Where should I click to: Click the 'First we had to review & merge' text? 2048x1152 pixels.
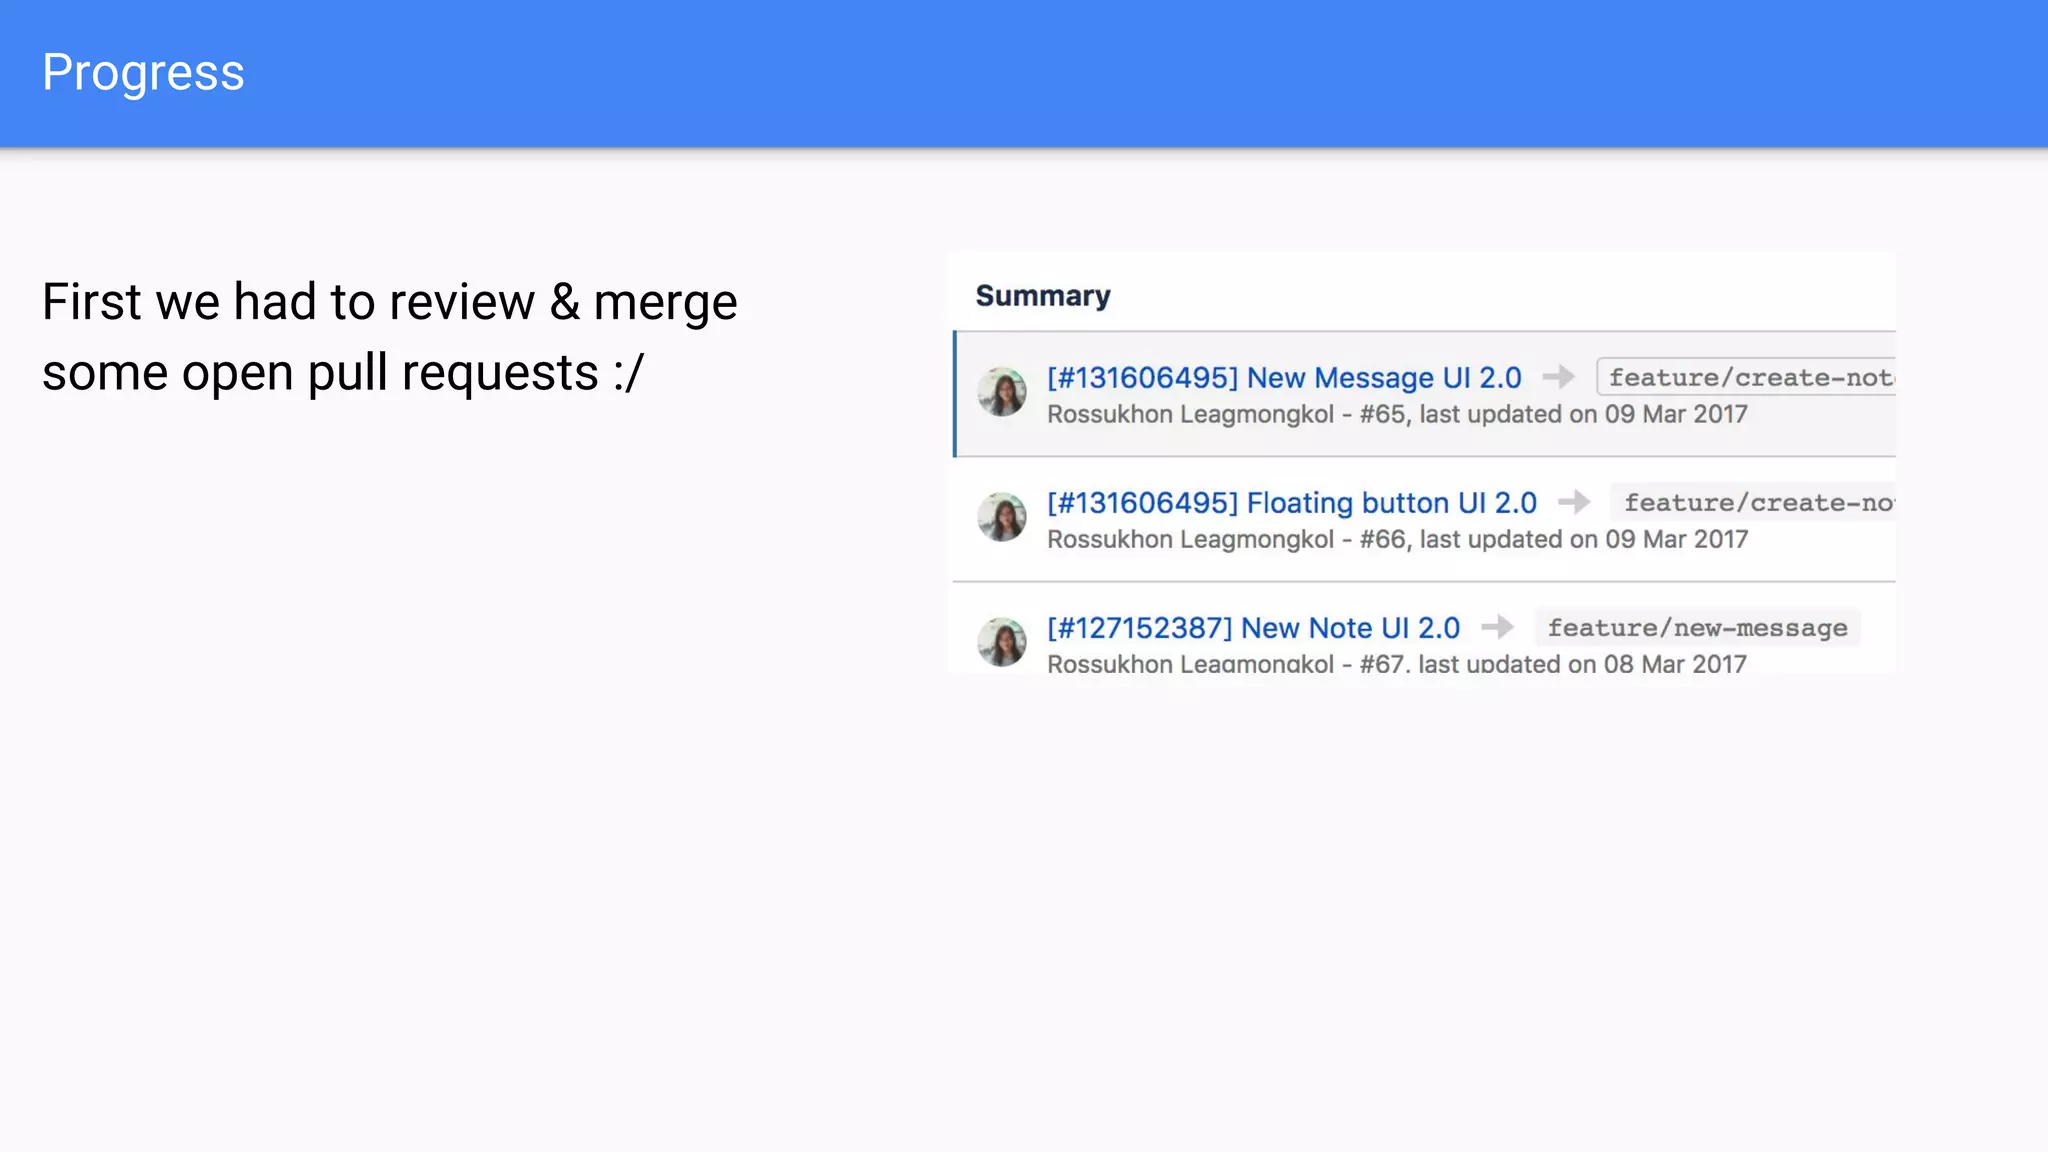pos(390,302)
